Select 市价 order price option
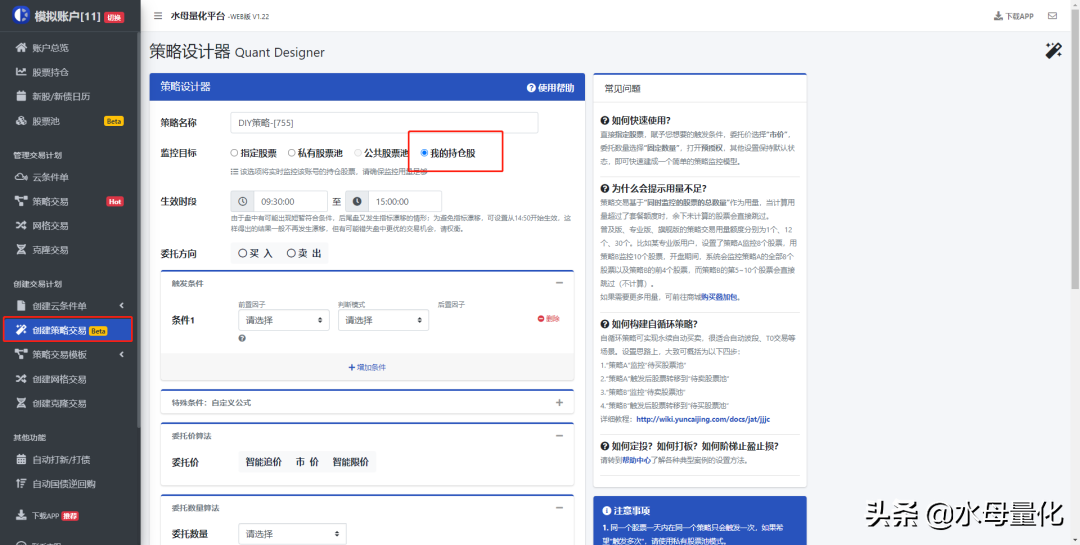 (307, 462)
